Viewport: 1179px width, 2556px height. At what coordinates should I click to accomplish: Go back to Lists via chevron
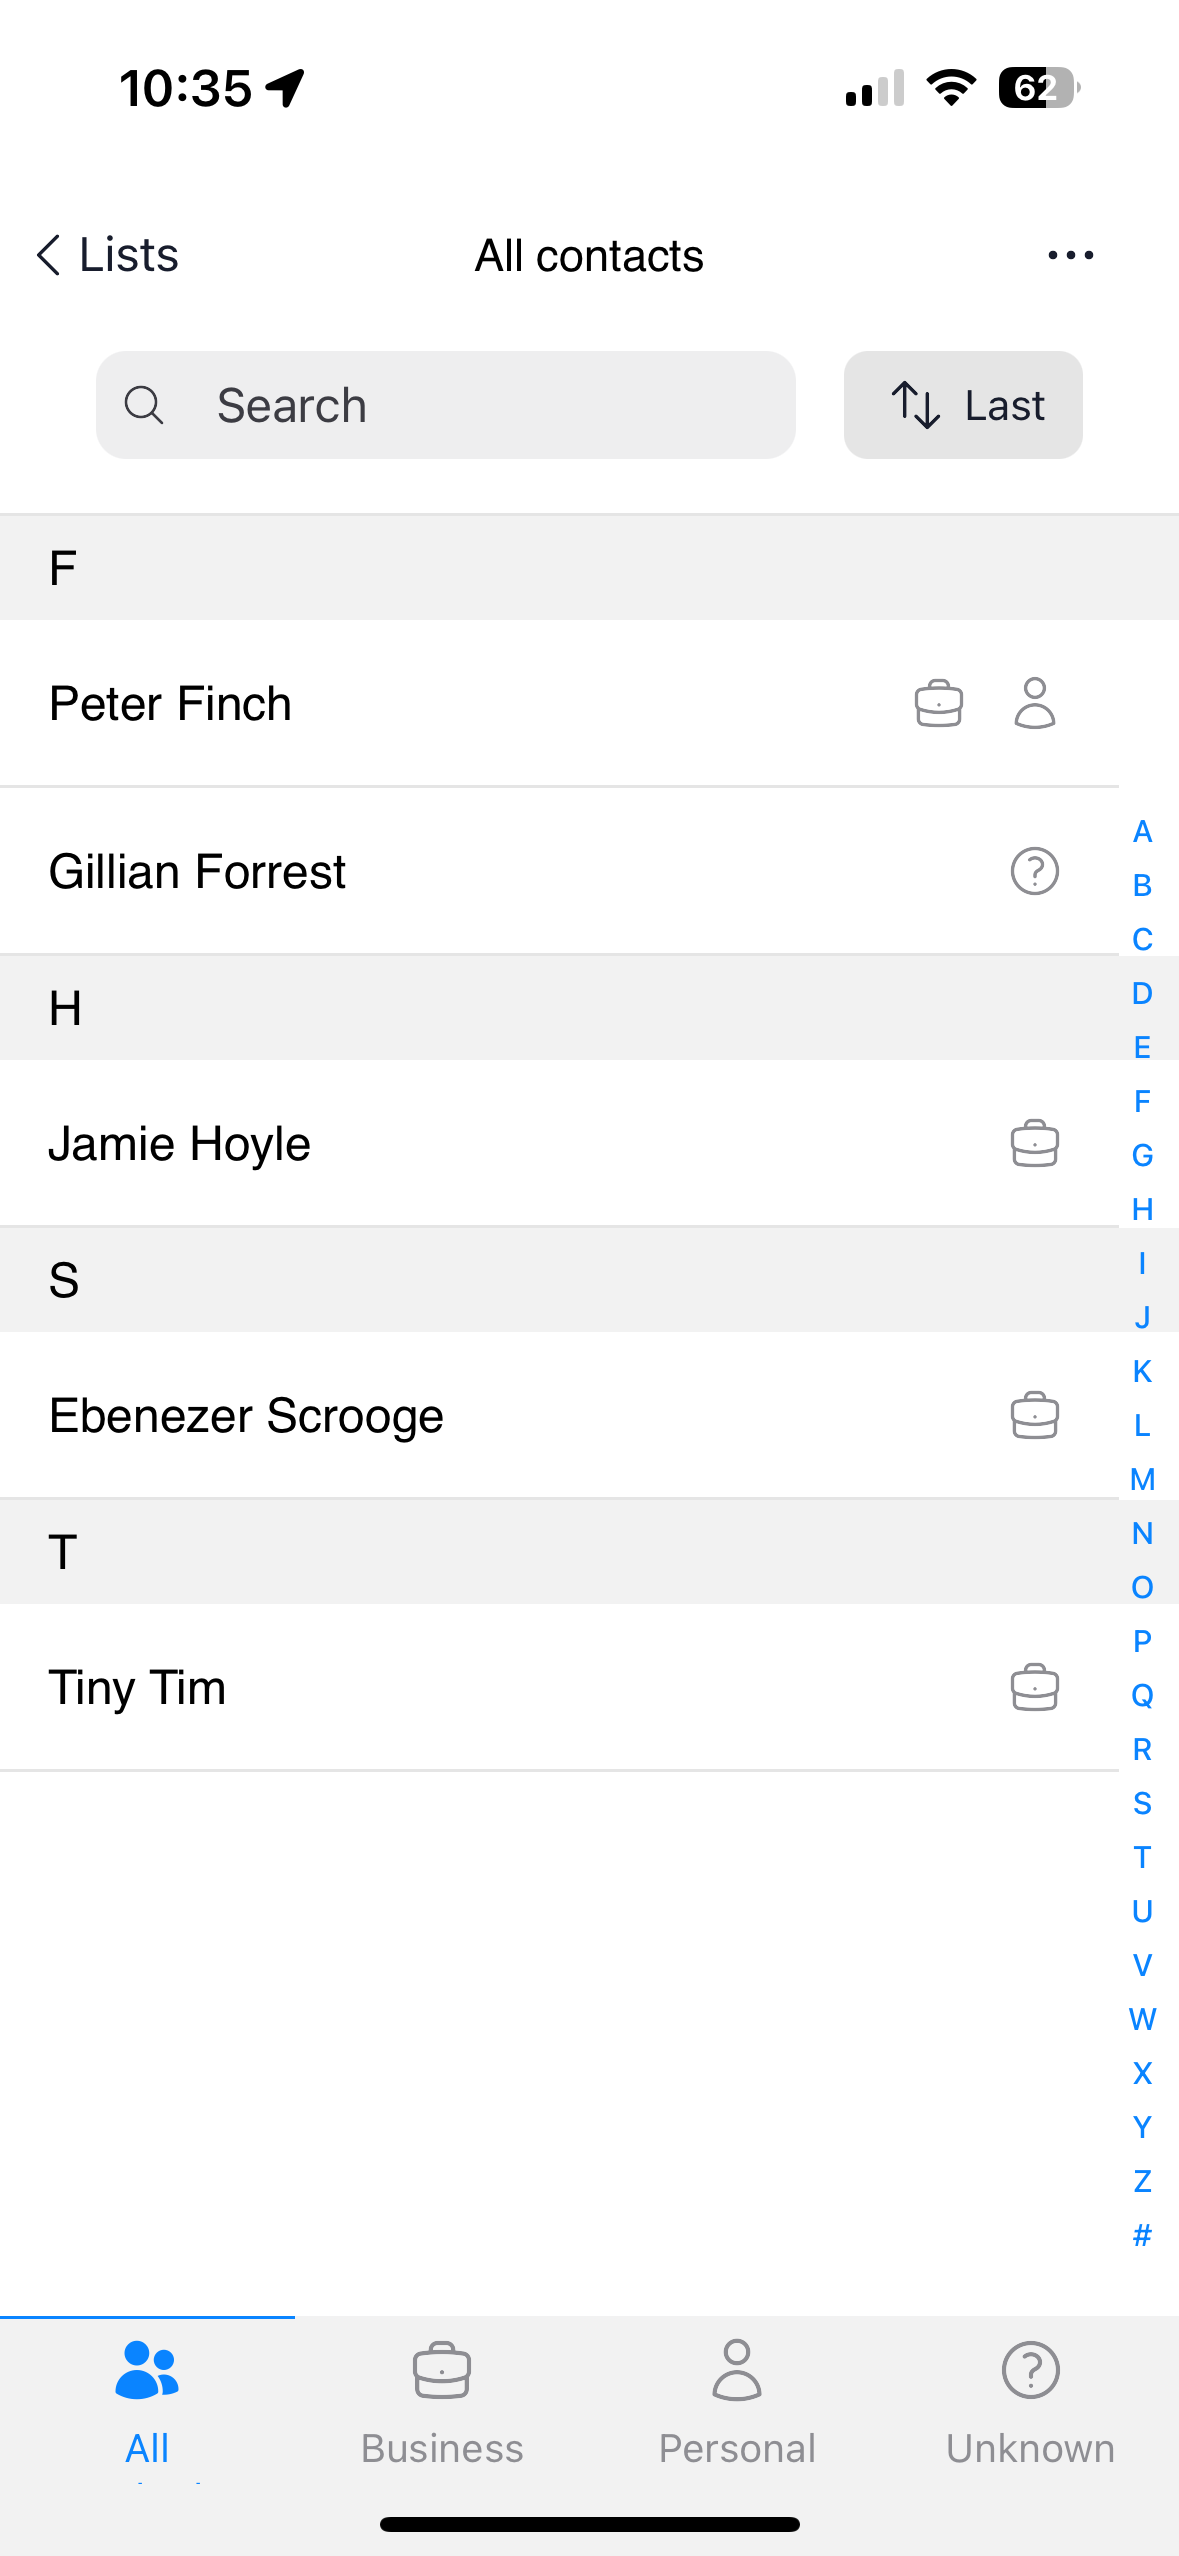pos(107,255)
